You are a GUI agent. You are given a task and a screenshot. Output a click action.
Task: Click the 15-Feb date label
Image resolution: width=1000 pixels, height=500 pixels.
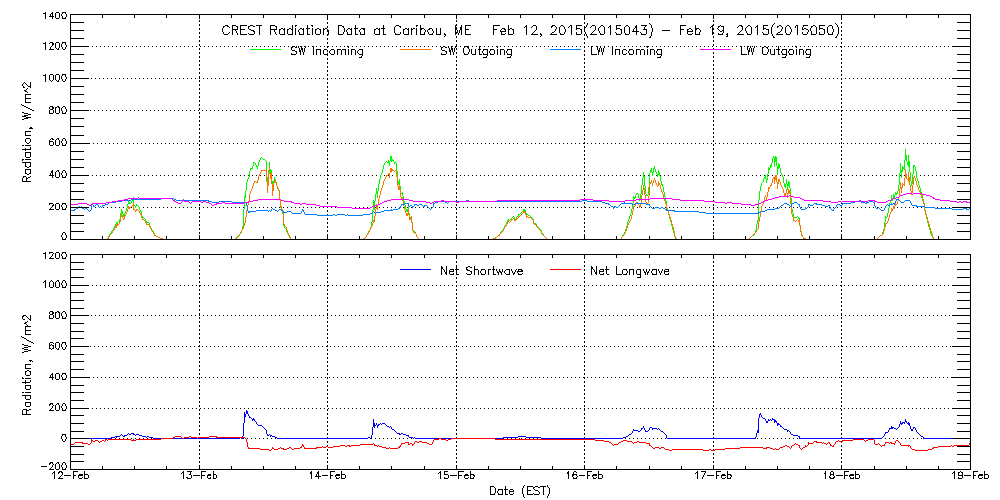[457, 476]
